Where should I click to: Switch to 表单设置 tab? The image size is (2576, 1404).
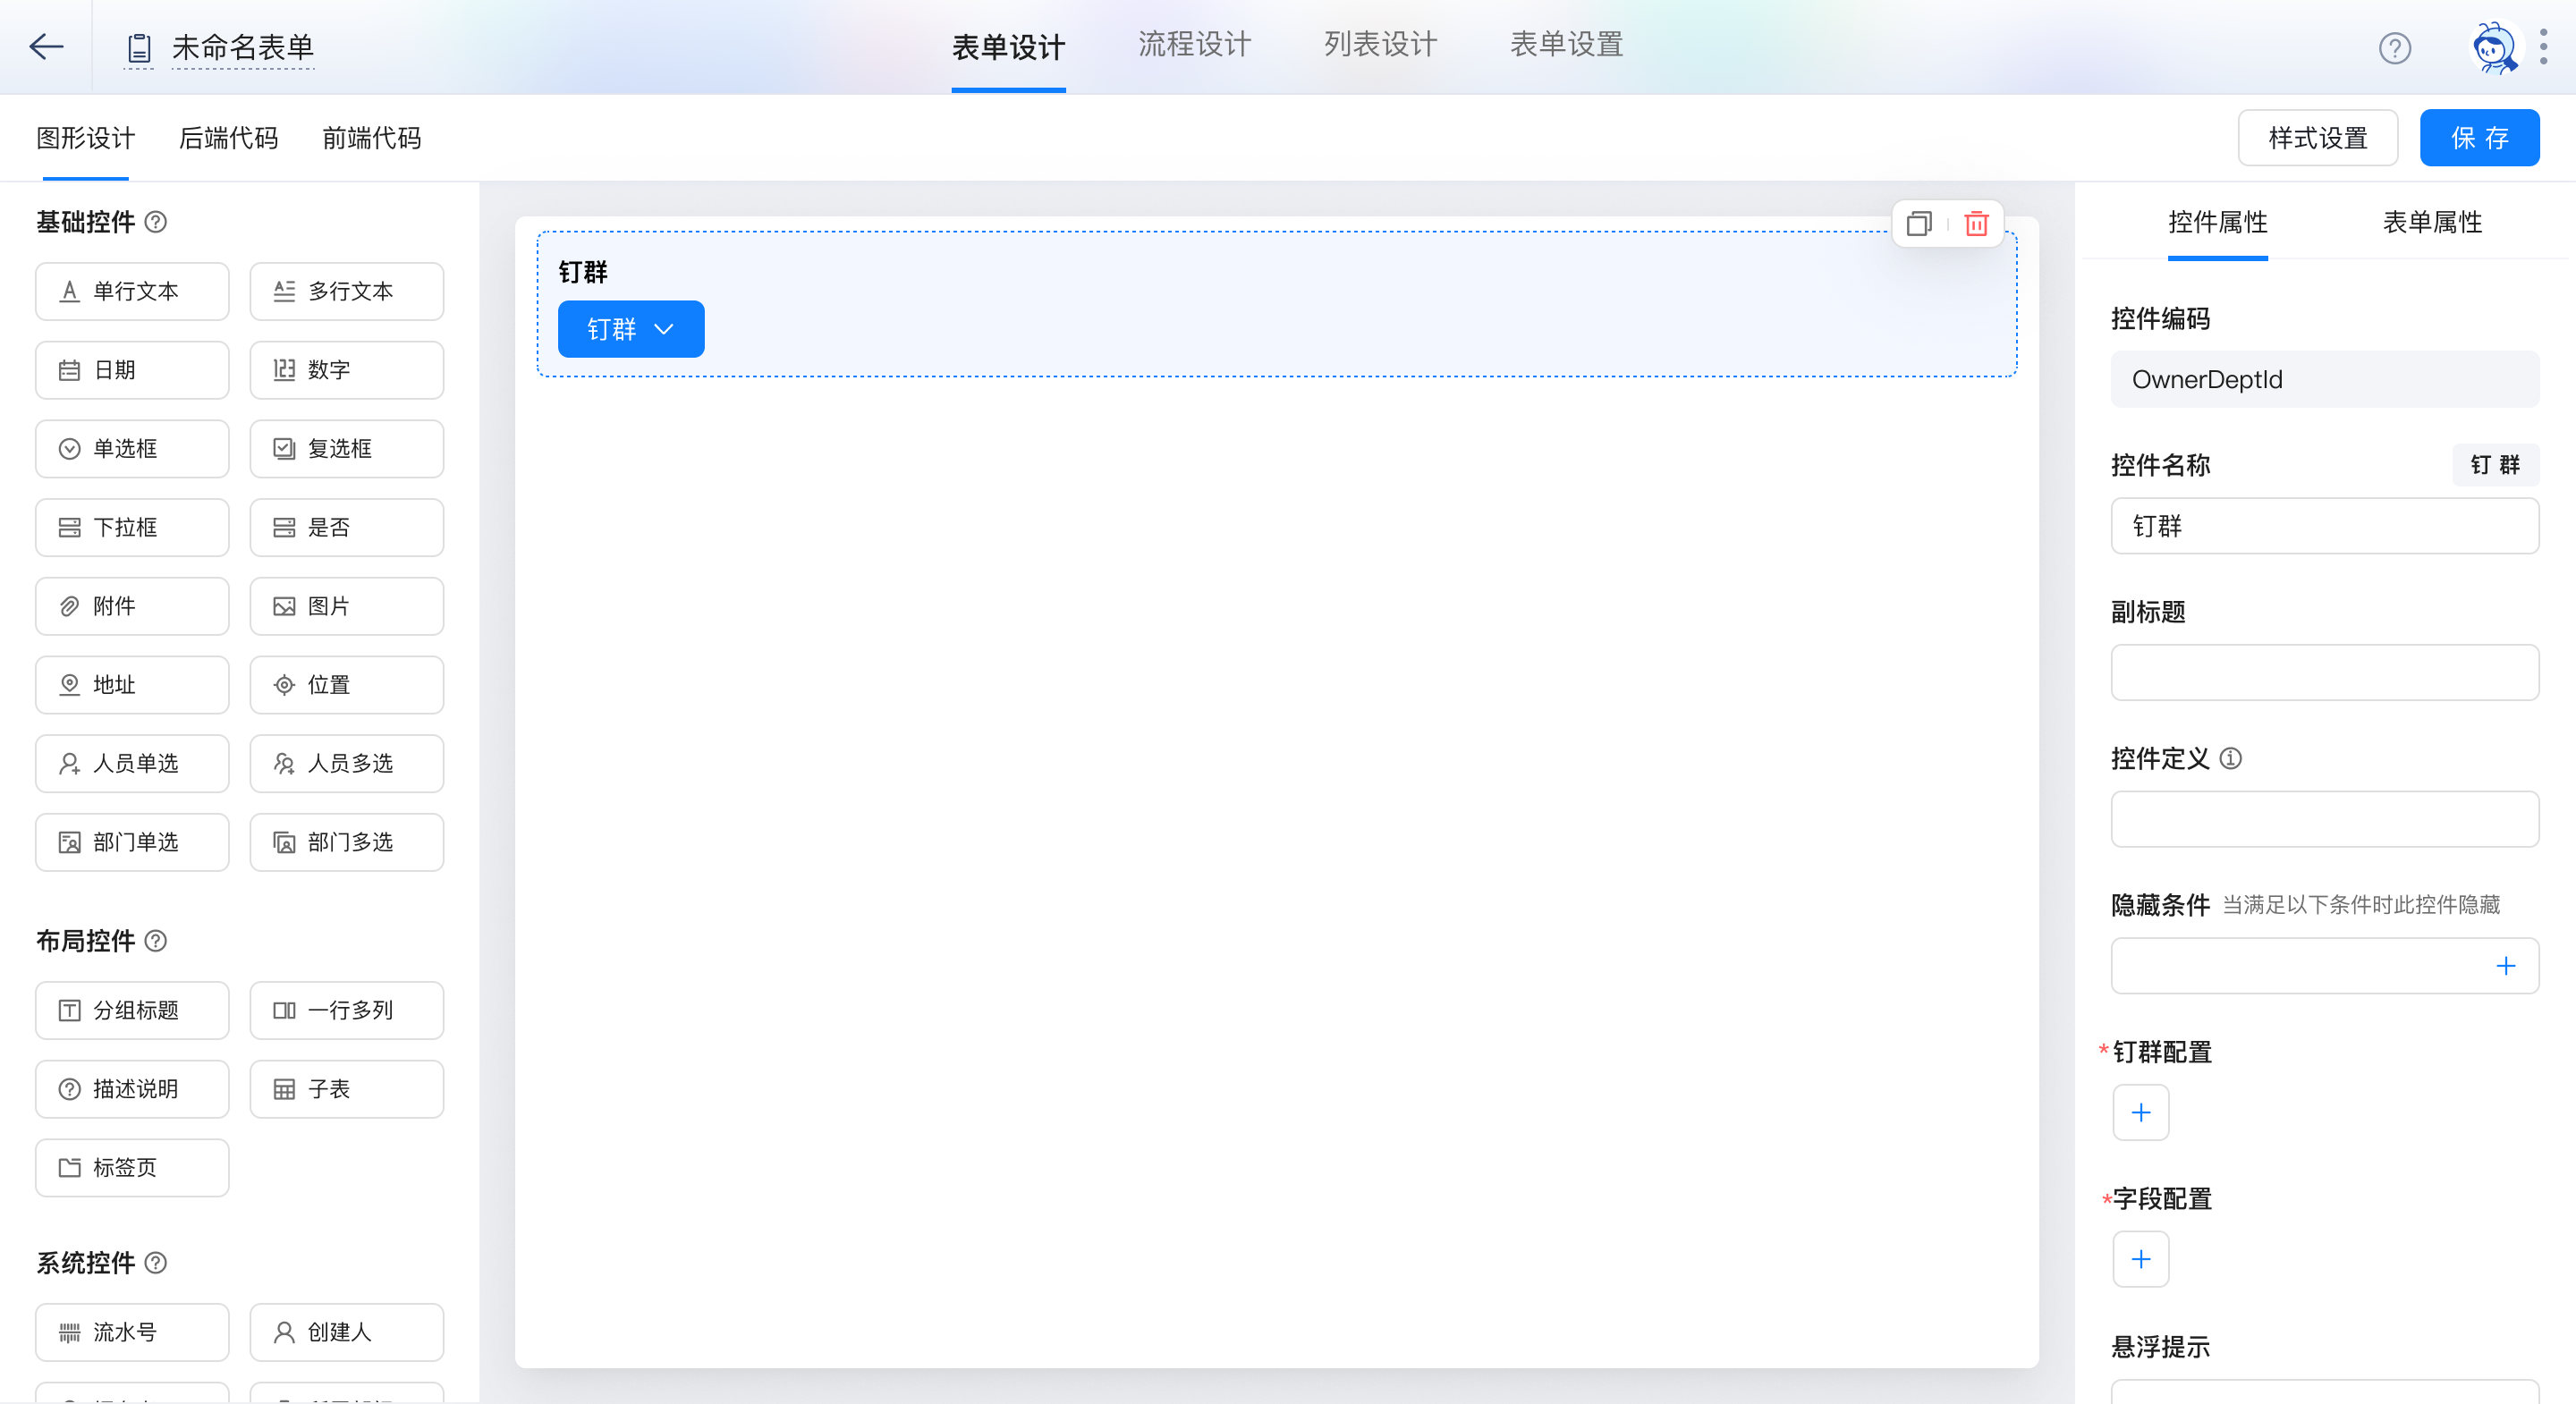click(1566, 45)
